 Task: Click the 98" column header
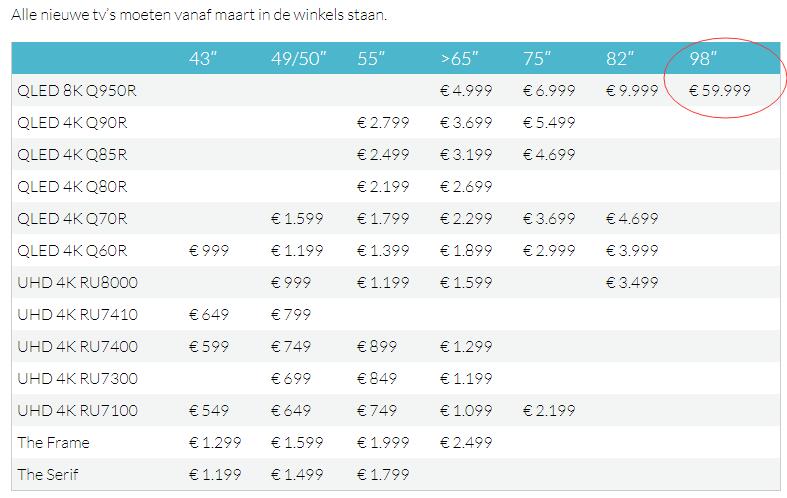[703, 59]
